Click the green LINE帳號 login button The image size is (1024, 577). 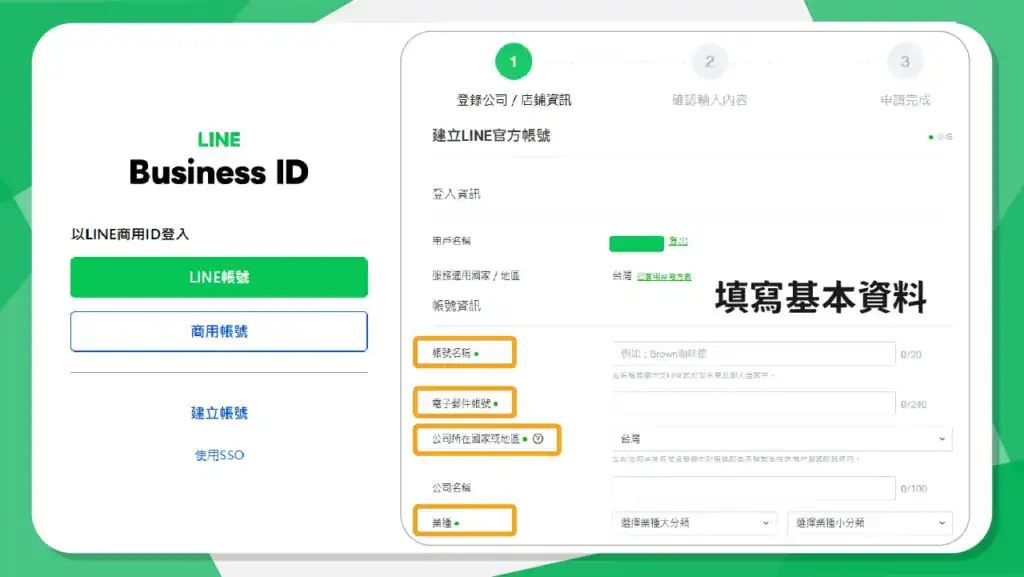(x=218, y=277)
